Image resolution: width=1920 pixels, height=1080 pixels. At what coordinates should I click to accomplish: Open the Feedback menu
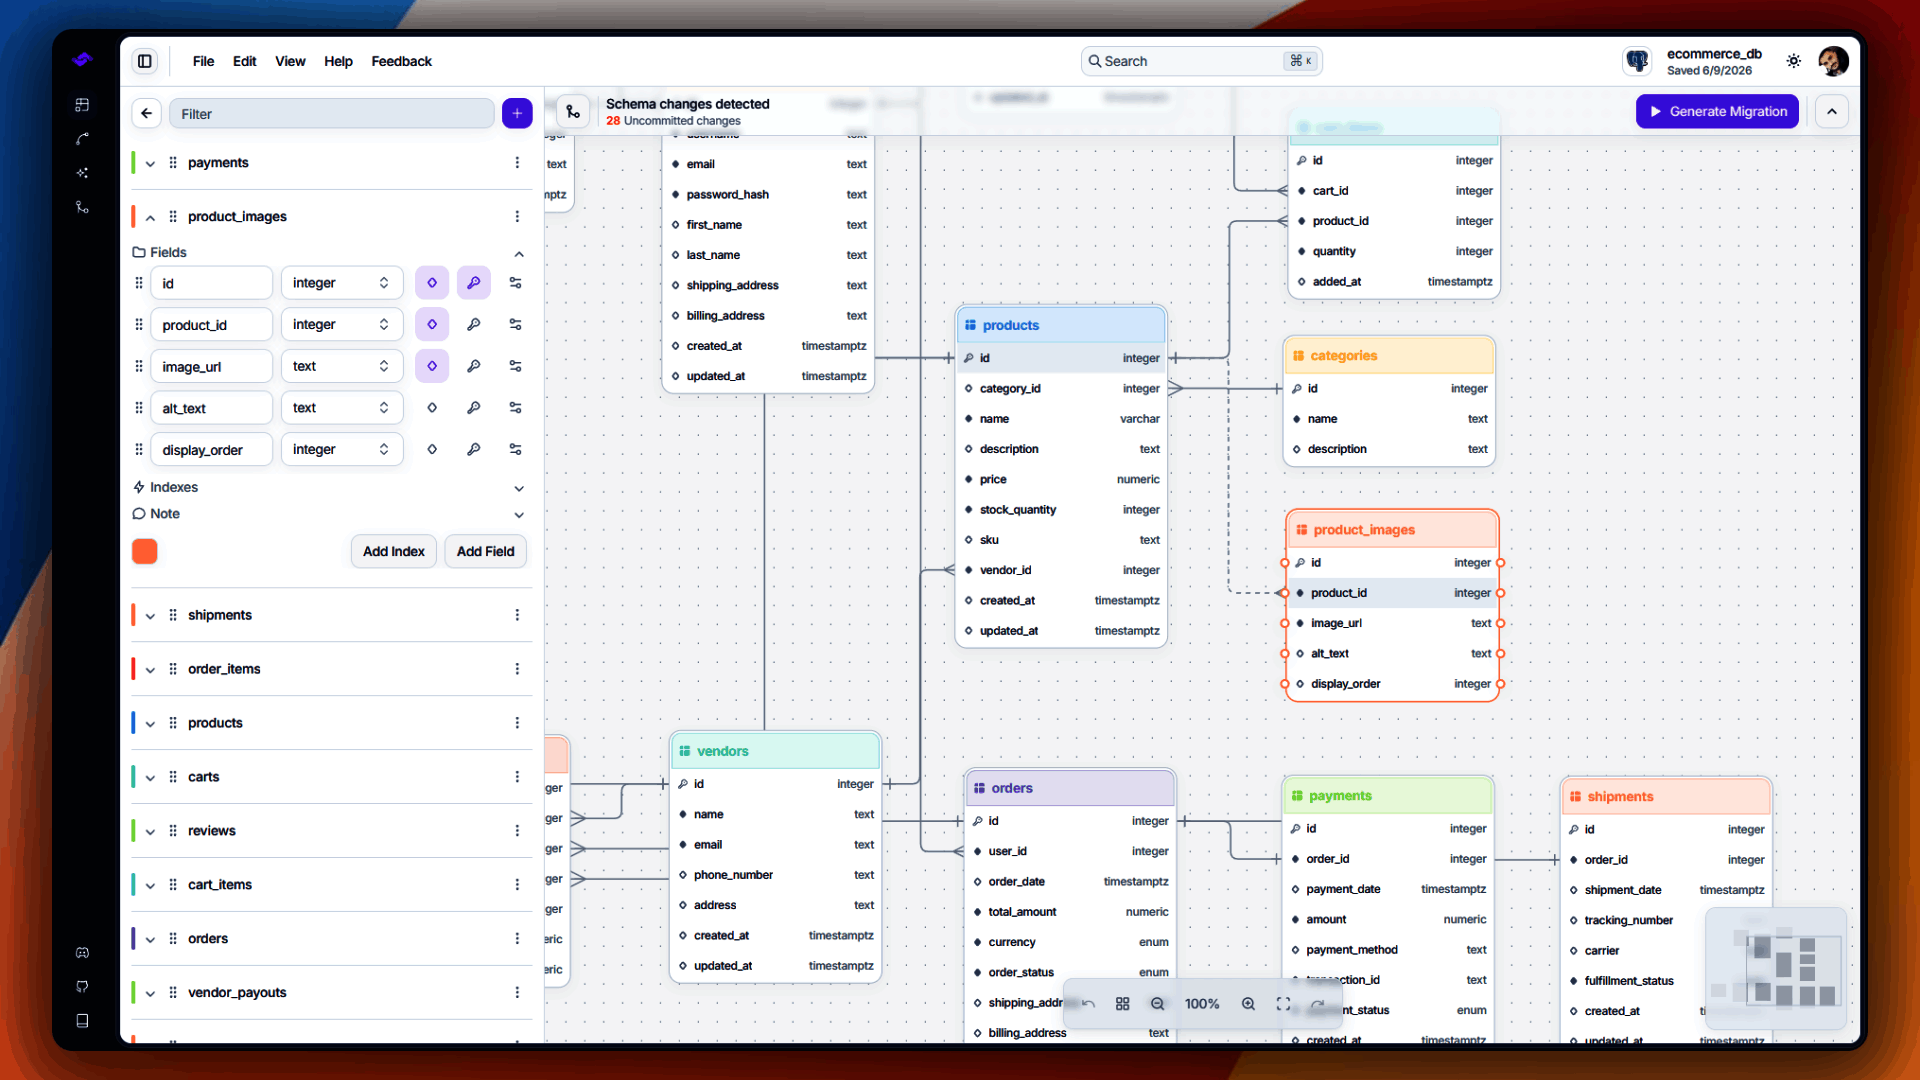401,61
